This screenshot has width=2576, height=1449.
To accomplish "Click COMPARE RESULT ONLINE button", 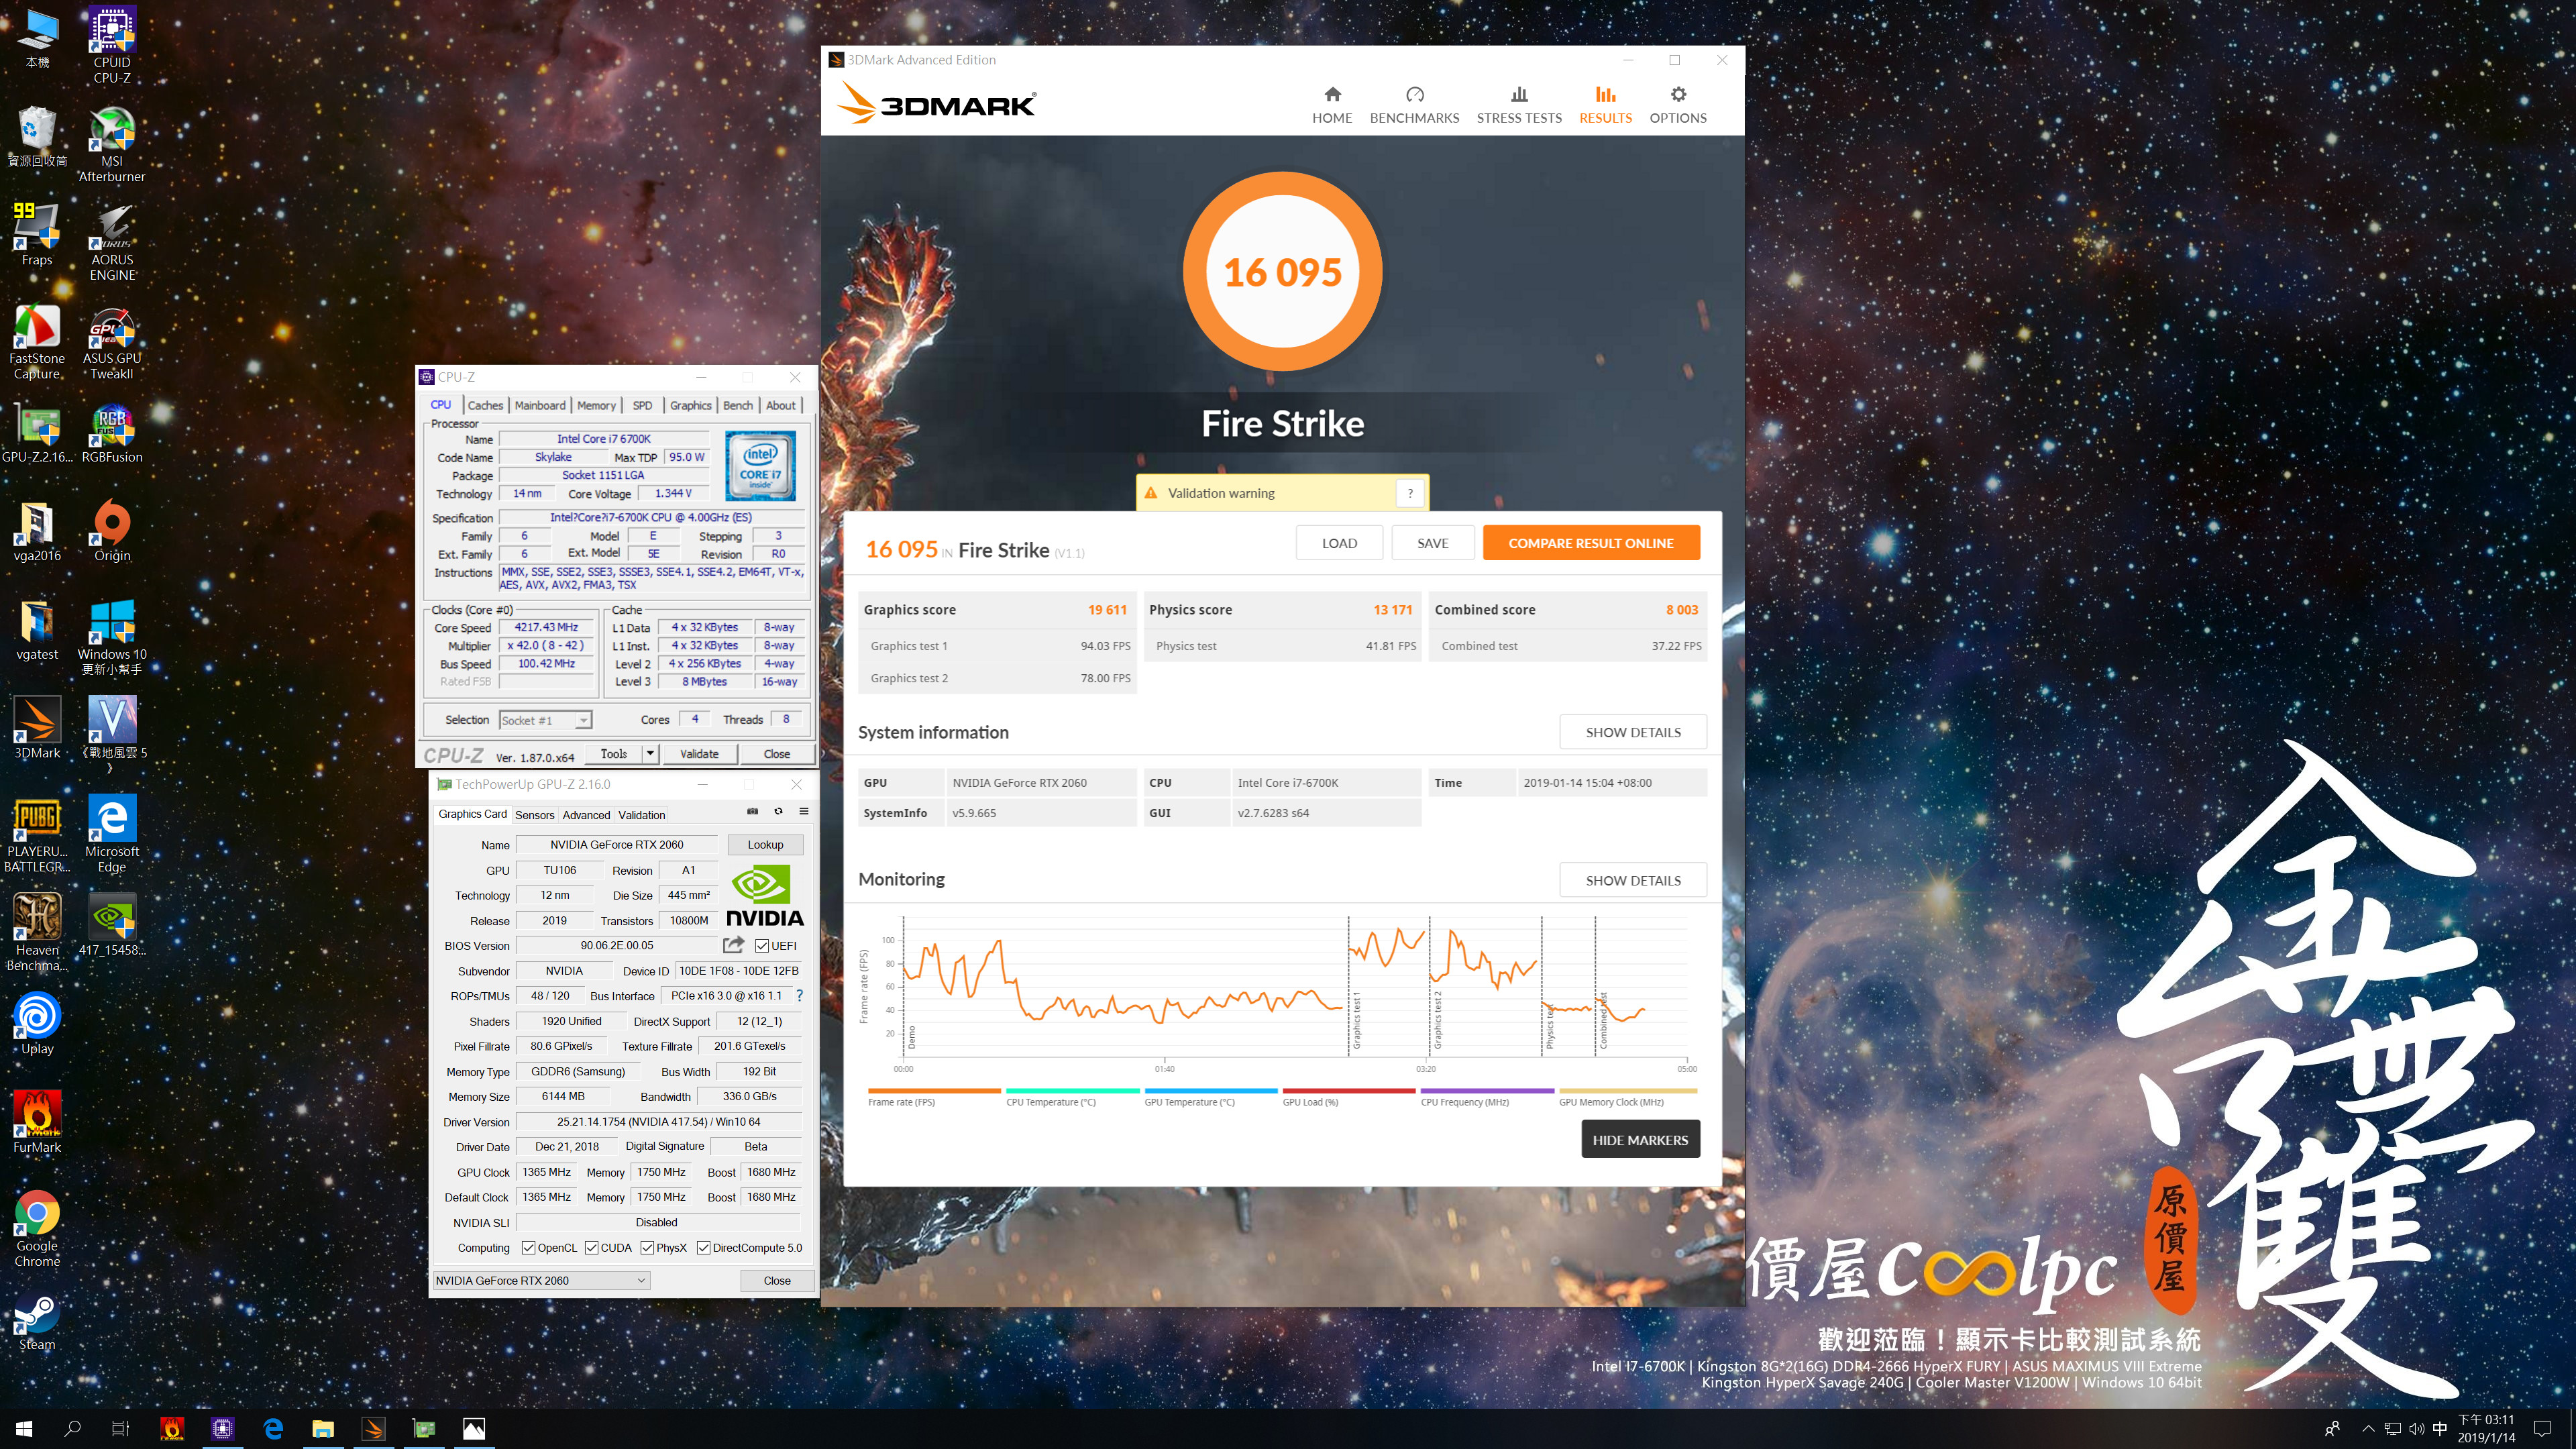I will (1591, 543).
